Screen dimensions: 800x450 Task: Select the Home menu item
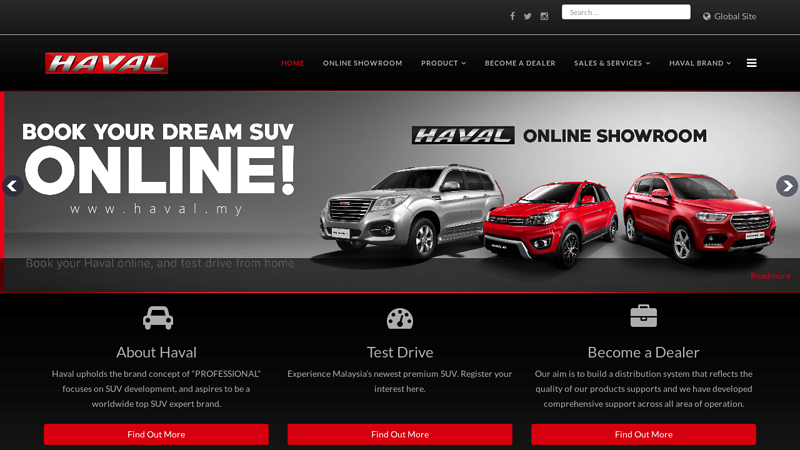tap(292, 63)
